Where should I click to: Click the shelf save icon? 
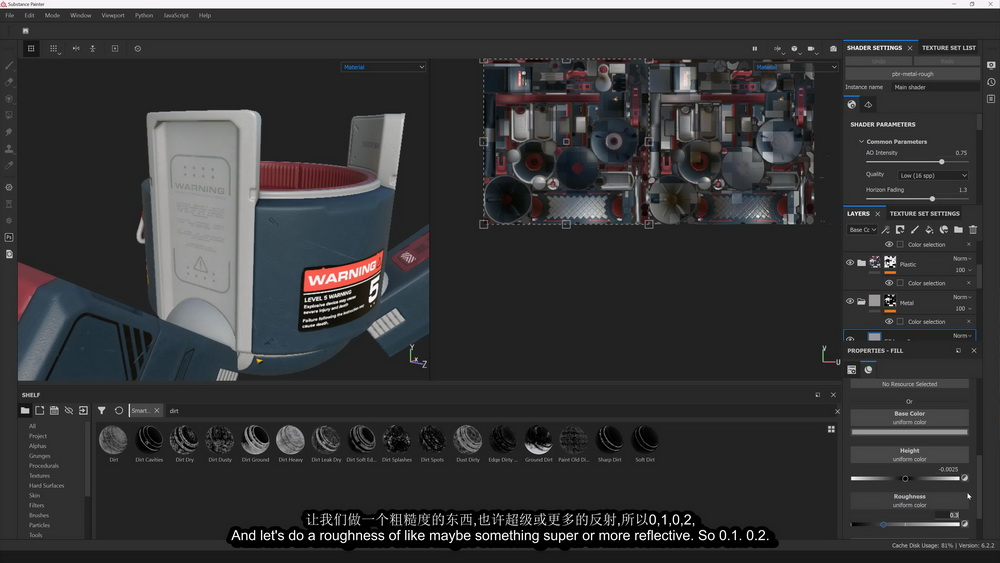[54, 411]
